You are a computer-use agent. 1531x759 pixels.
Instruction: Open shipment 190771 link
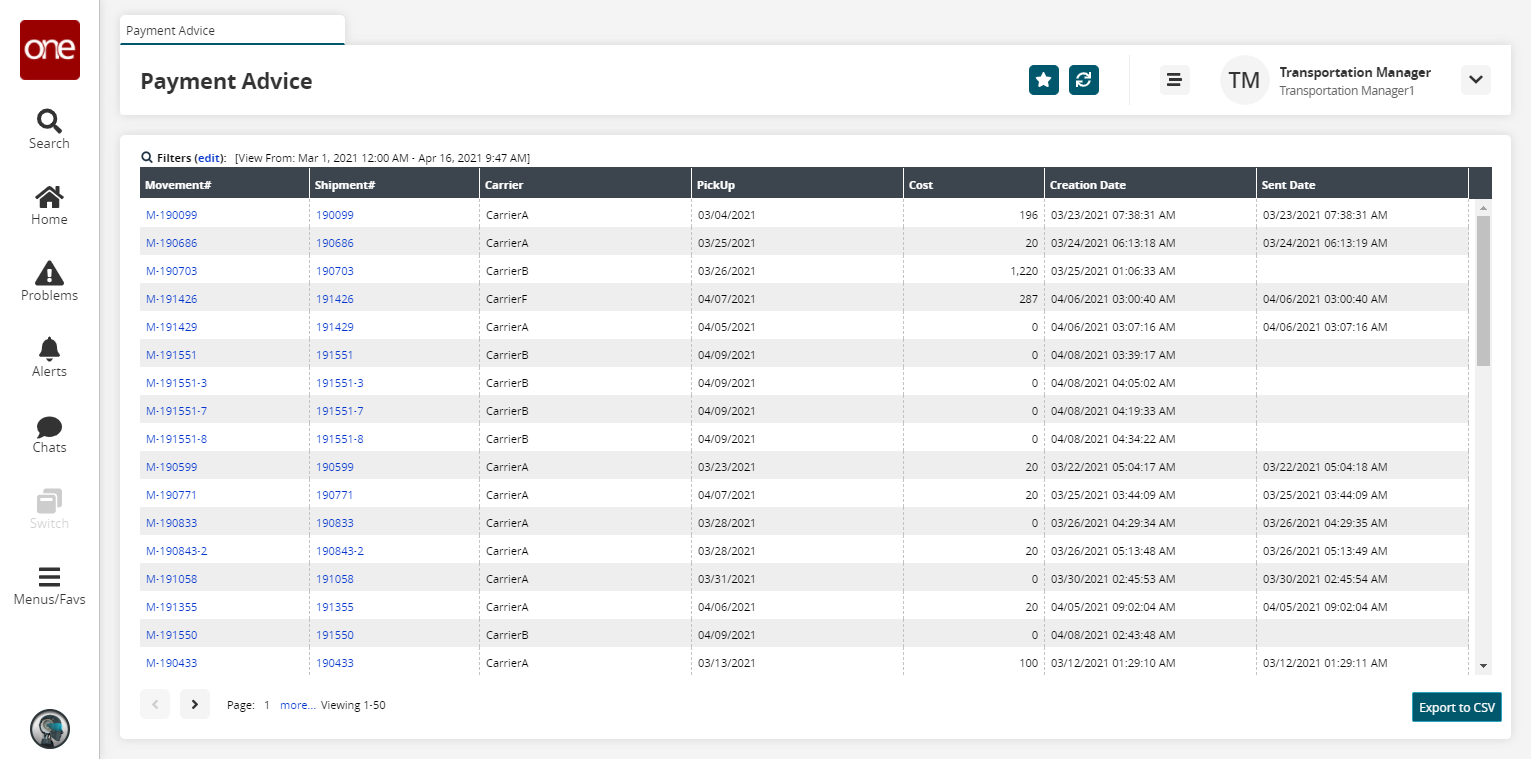(335, 495)
